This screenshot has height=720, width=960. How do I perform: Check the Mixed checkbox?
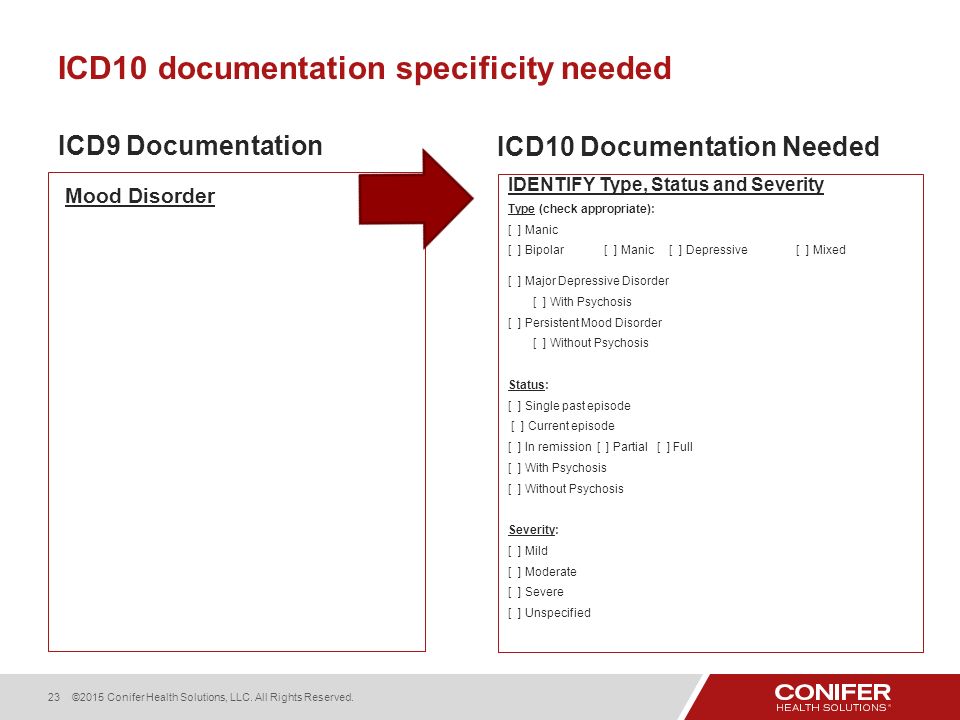click(803, 250)
